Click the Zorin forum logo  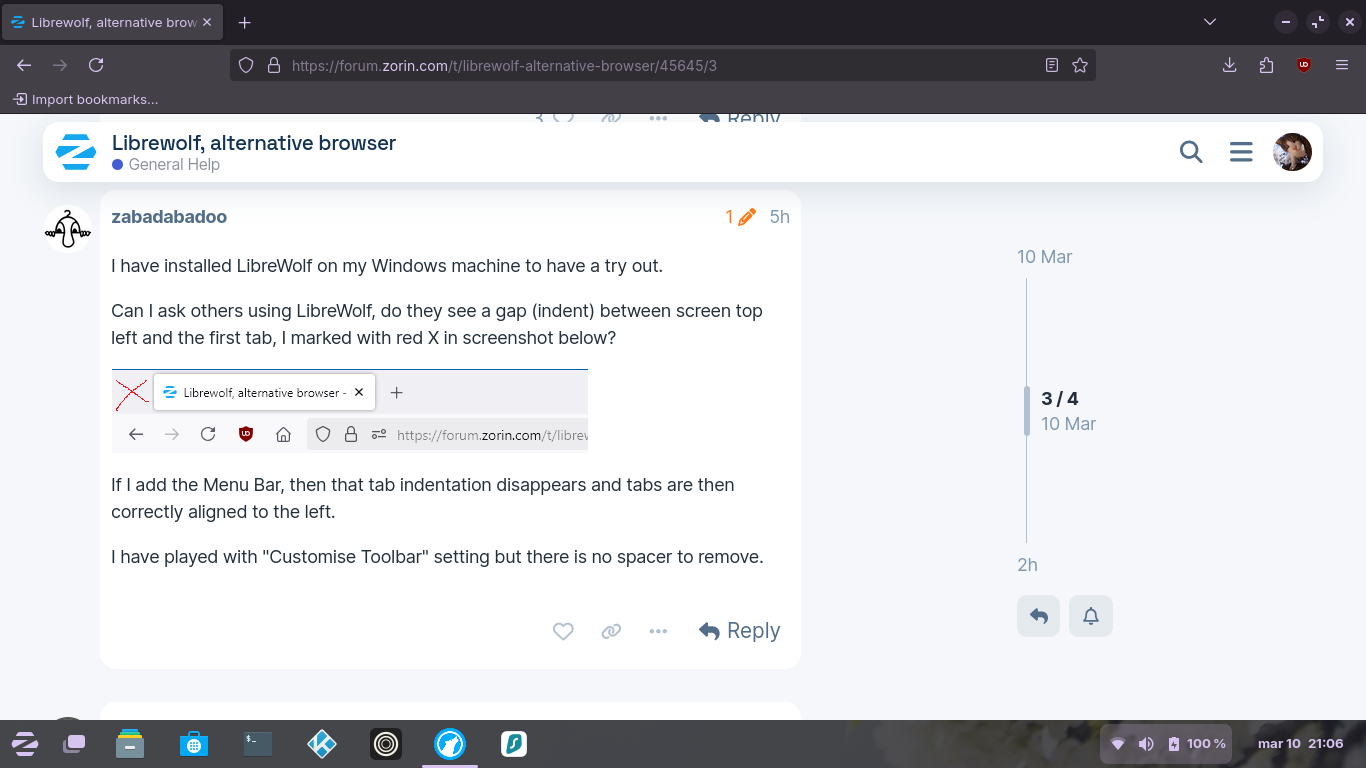click(x=75, y=152)
